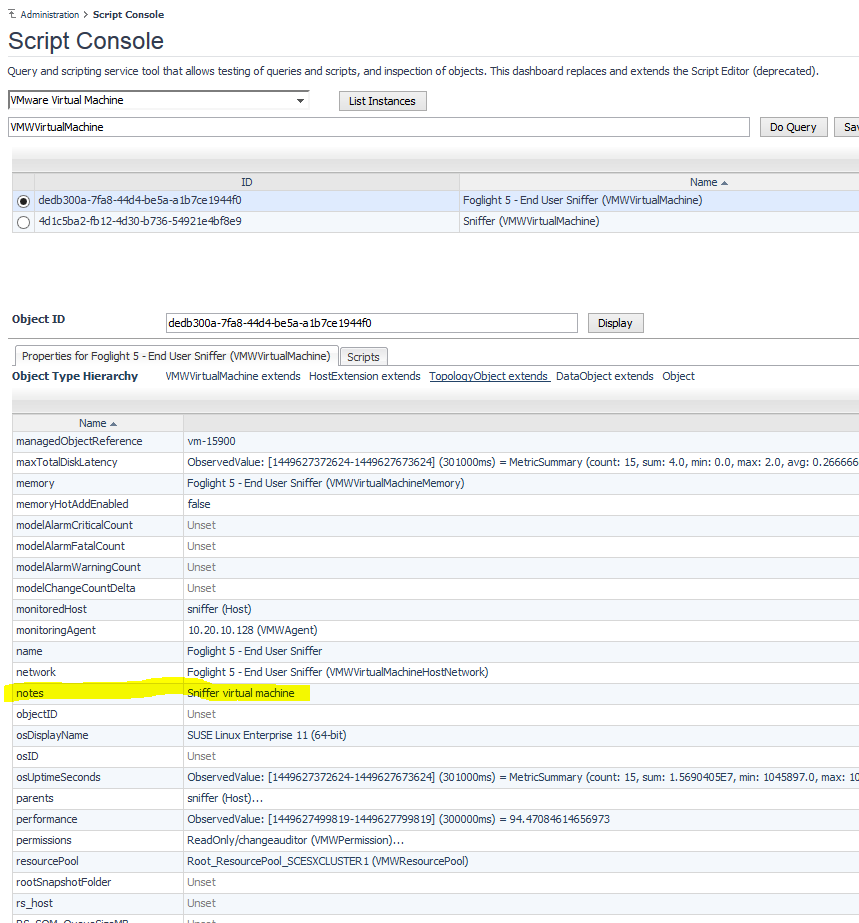Click the sniffer (Host)... parents value
859x923 pixels.
[225, 798]
